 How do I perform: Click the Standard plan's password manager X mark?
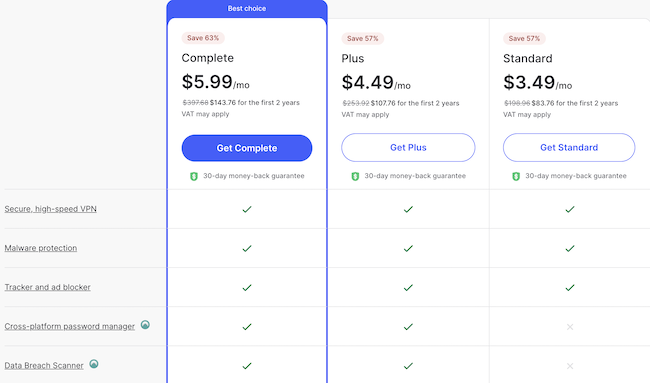click(x=570, y=327)
